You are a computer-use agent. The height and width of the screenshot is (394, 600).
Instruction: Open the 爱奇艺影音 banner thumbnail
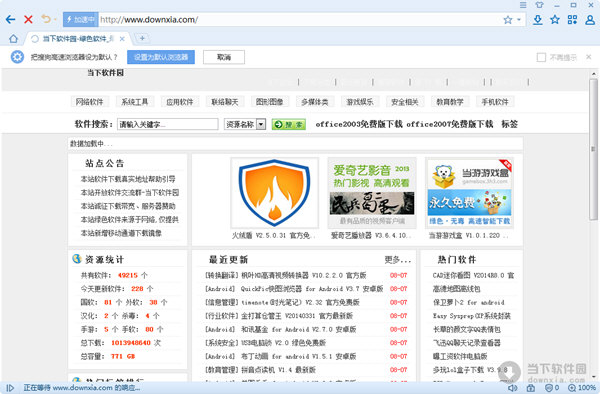click(x=372, y=193)
